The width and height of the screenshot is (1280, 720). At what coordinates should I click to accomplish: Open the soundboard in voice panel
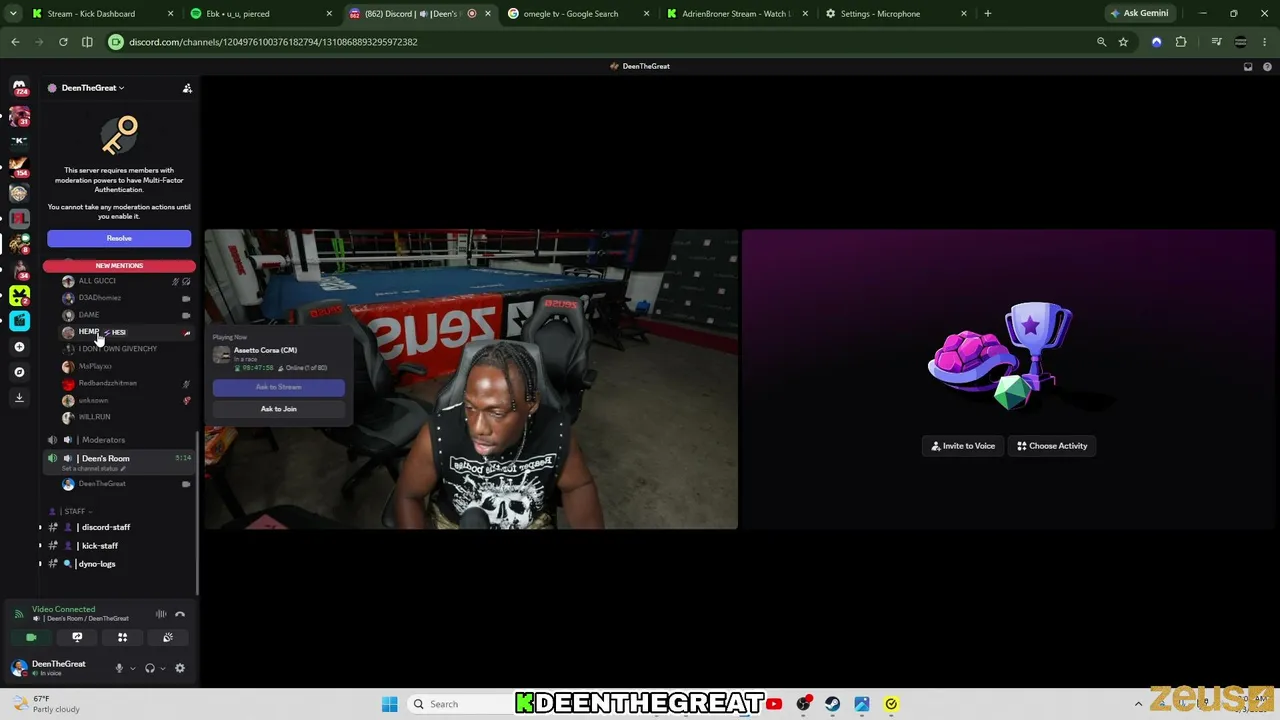[x=168, y=637]
